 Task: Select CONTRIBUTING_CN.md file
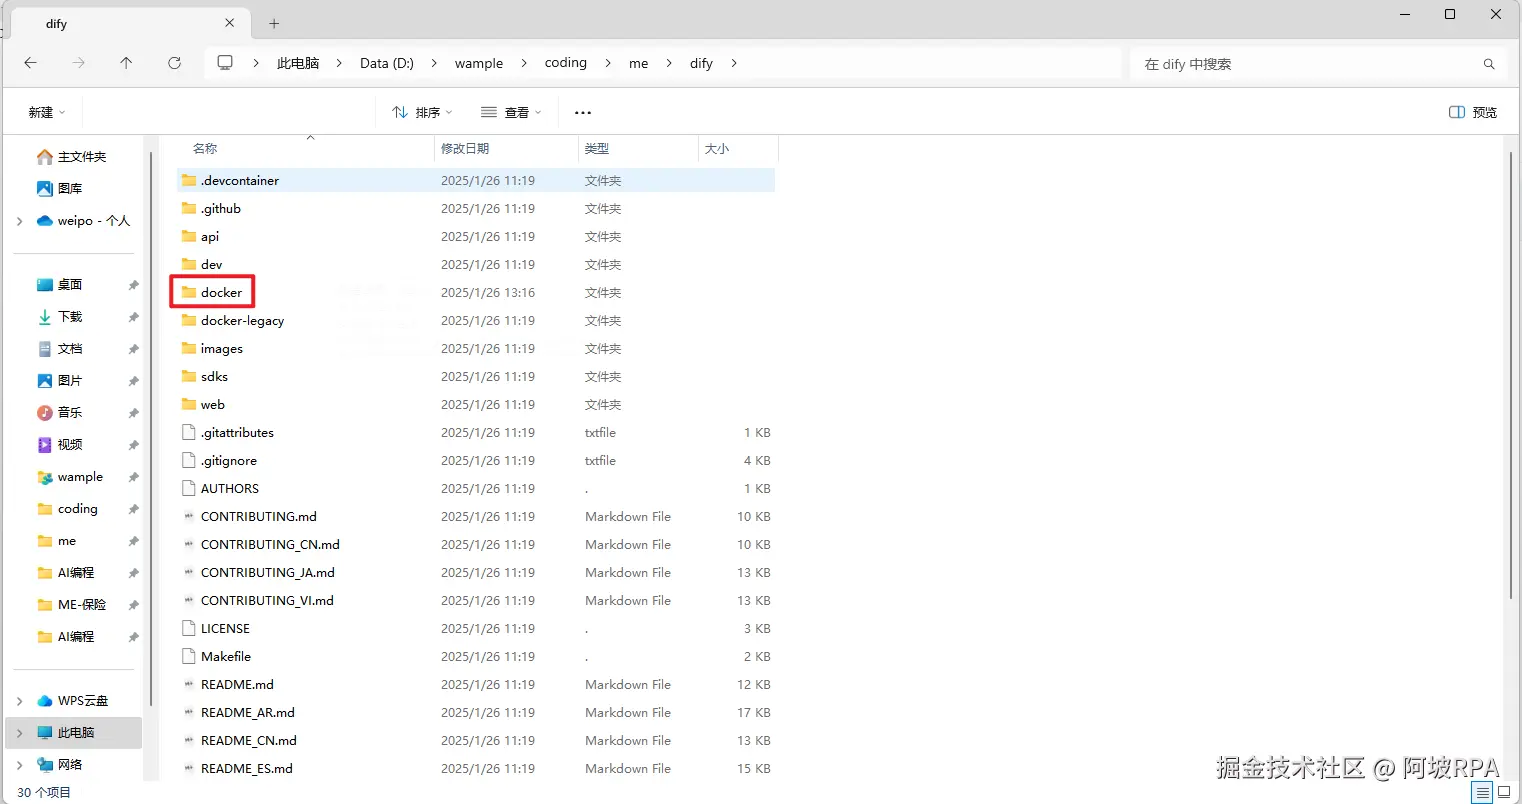click(x=476, y=545)
